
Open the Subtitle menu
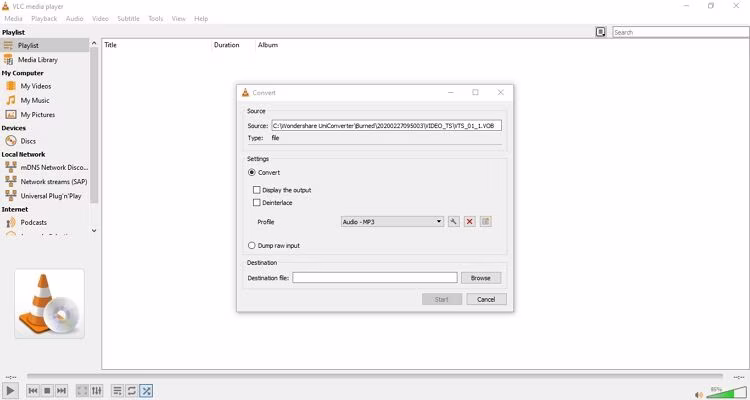point(128,19)
